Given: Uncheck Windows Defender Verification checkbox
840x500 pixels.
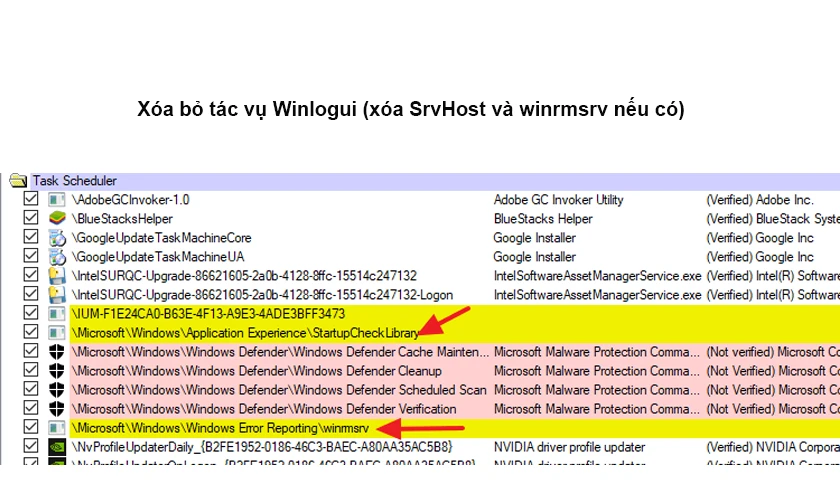Looking at the screenshot, I should click(x=31, y=408).
